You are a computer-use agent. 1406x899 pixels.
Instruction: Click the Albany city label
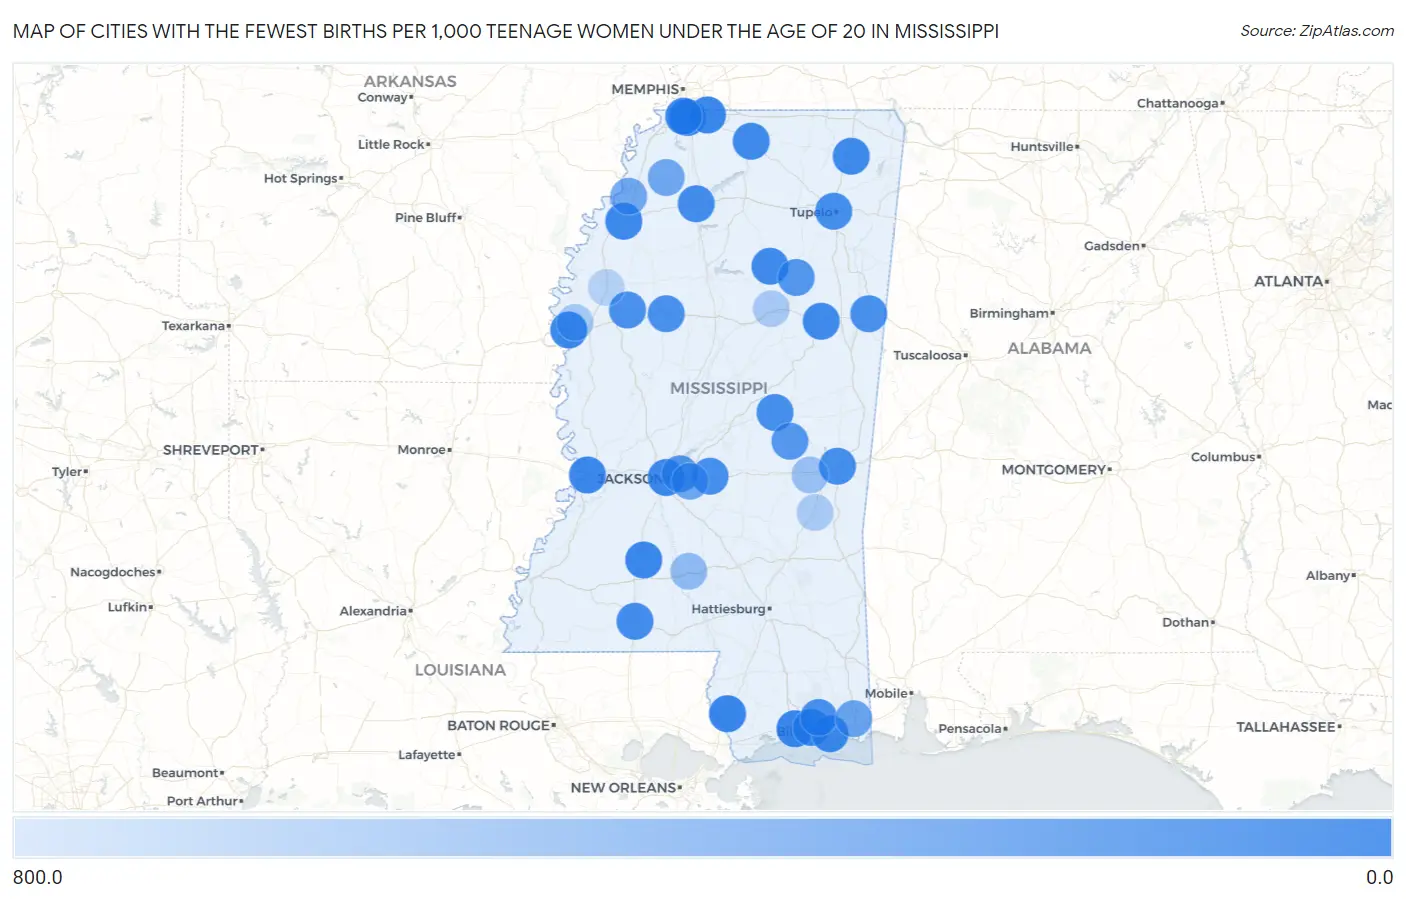pos(1328,575)
